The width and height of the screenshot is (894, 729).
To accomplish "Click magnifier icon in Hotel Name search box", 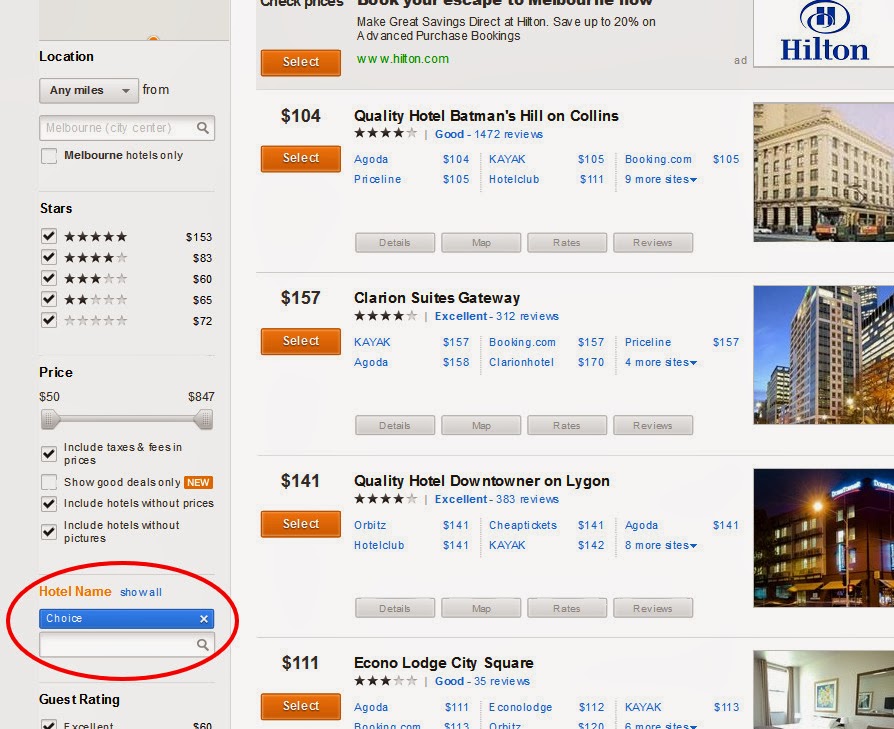I will coord(202,645).
